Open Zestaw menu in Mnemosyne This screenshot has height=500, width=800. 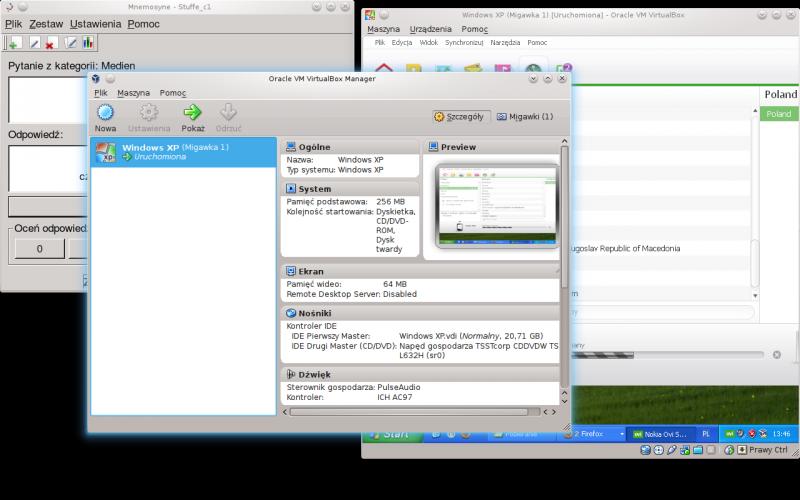click(46, 23)
